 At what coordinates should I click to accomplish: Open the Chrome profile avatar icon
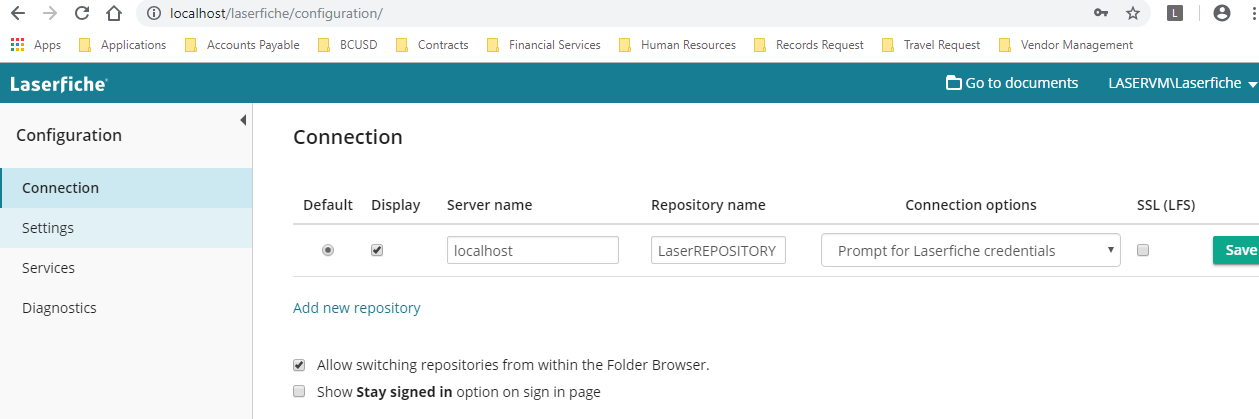click(x=1221, y=14)
